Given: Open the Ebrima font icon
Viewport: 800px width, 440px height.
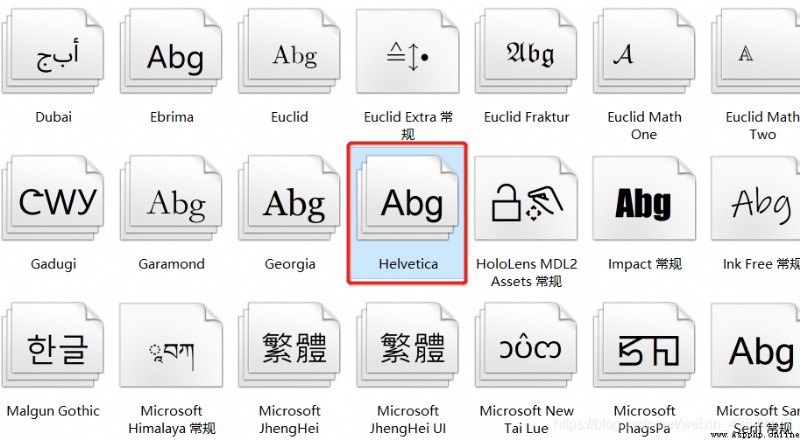Looking at the screenshot, I should pyautogui.click(x=171, y=51).
